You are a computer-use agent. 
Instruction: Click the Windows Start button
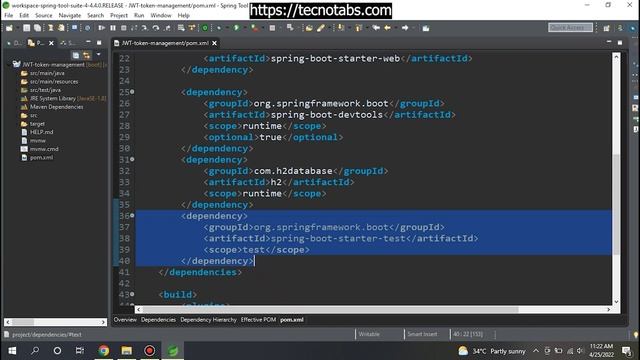pyautogui.click(x=12, y=351)
